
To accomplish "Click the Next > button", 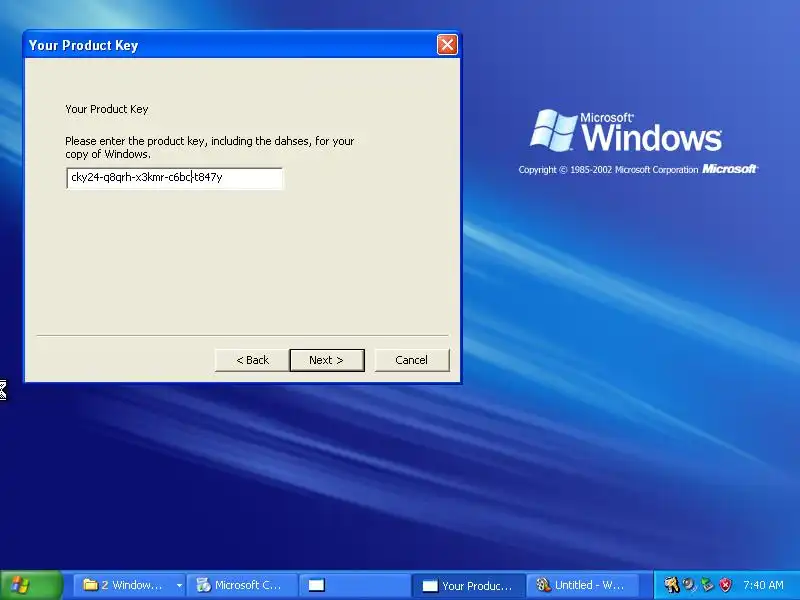I will 327,360.
